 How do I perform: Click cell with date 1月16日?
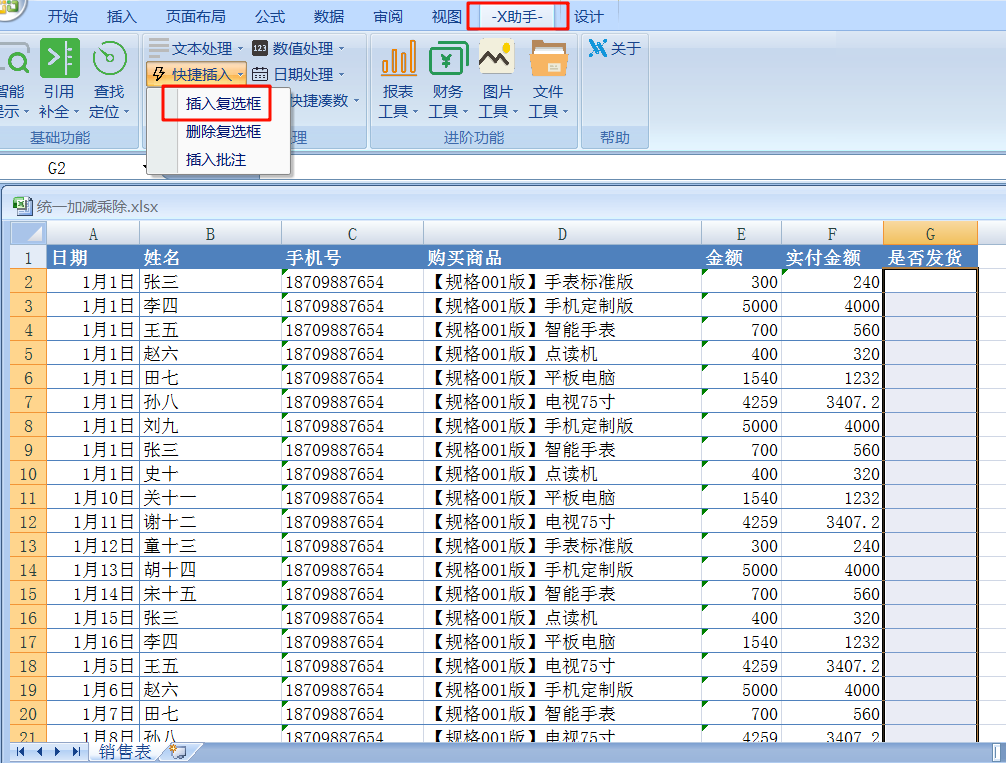point(93,642)
